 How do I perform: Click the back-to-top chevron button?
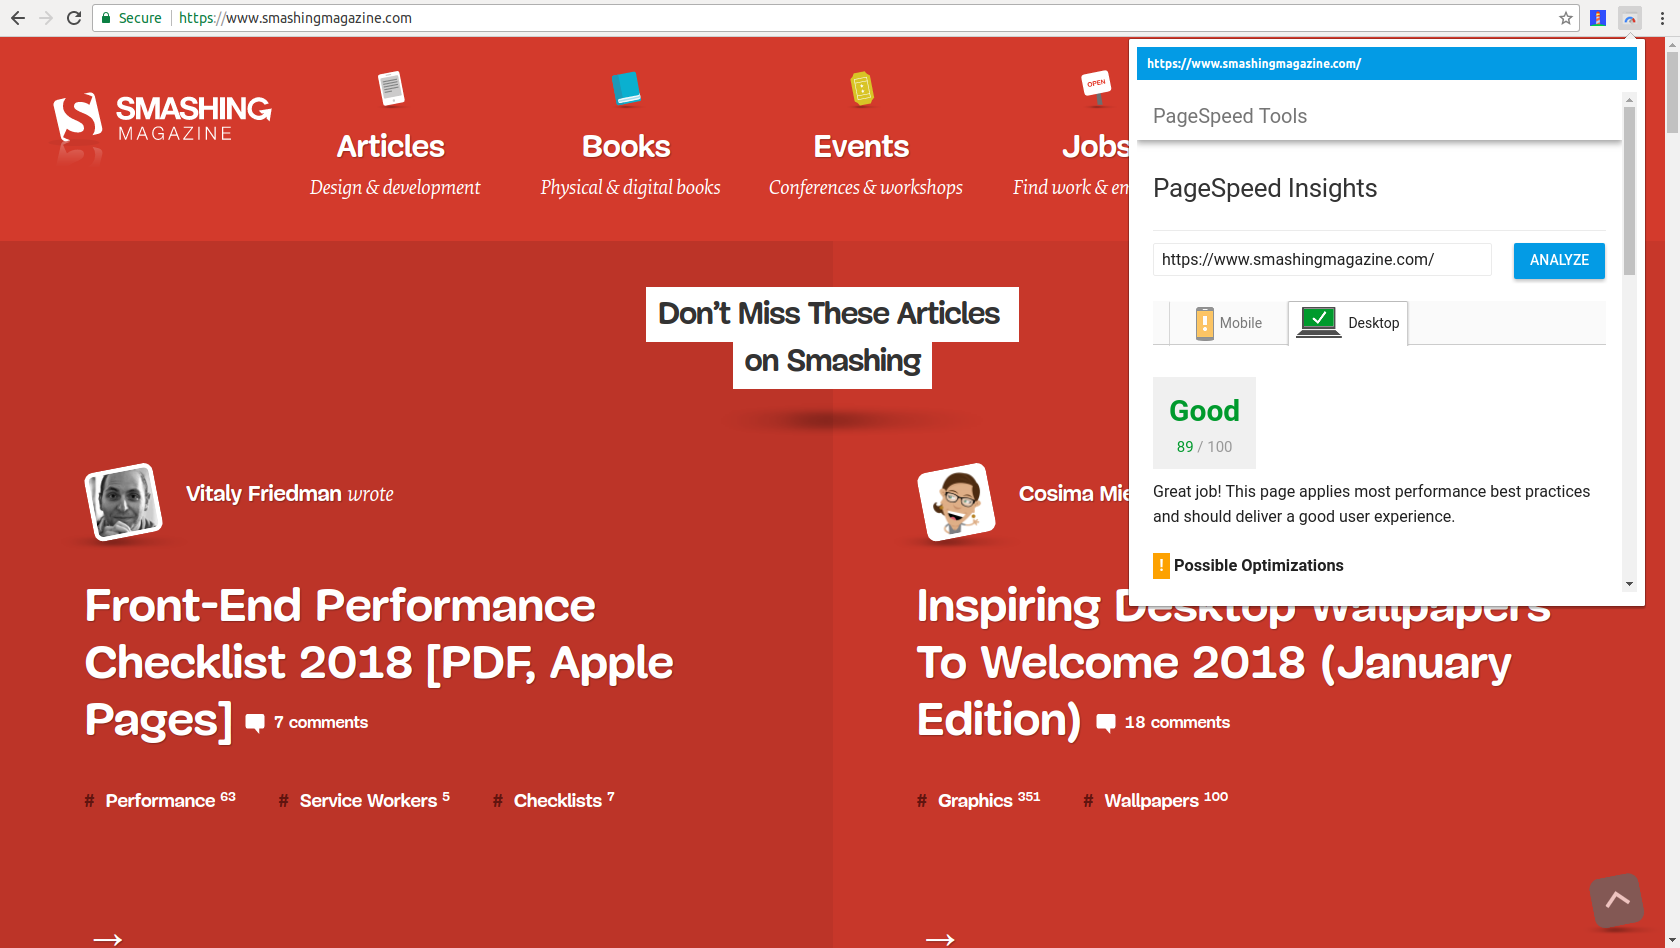(1617, 900)
